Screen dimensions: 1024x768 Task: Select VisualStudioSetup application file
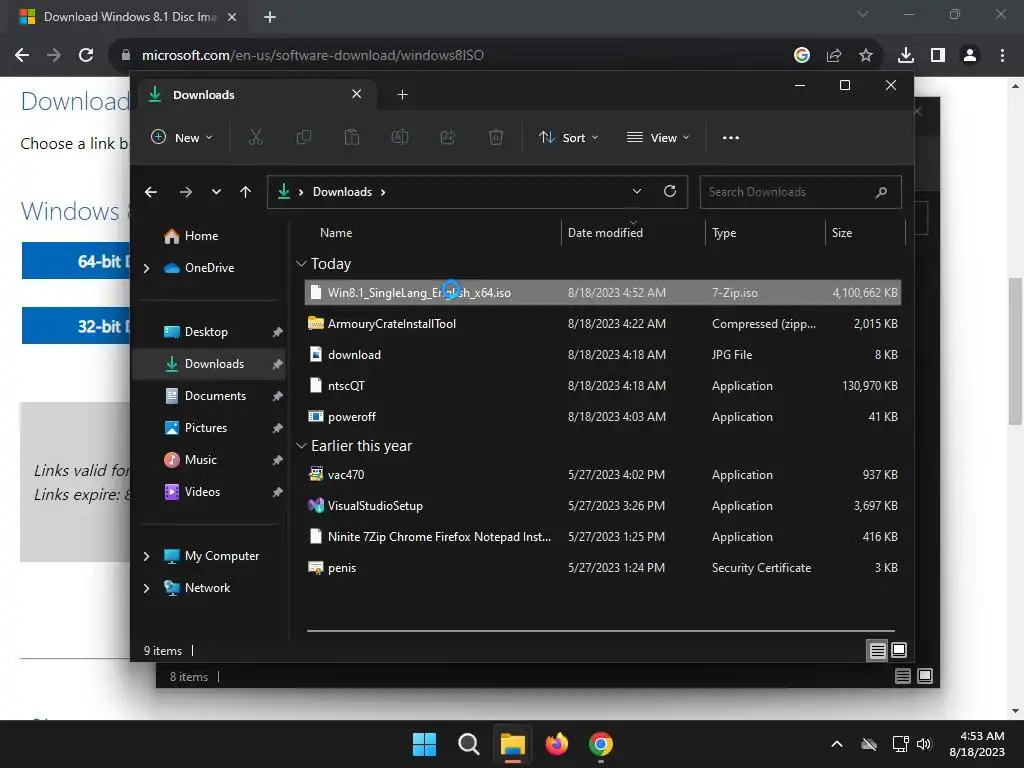pyautogui.click(x=603, y=506)
